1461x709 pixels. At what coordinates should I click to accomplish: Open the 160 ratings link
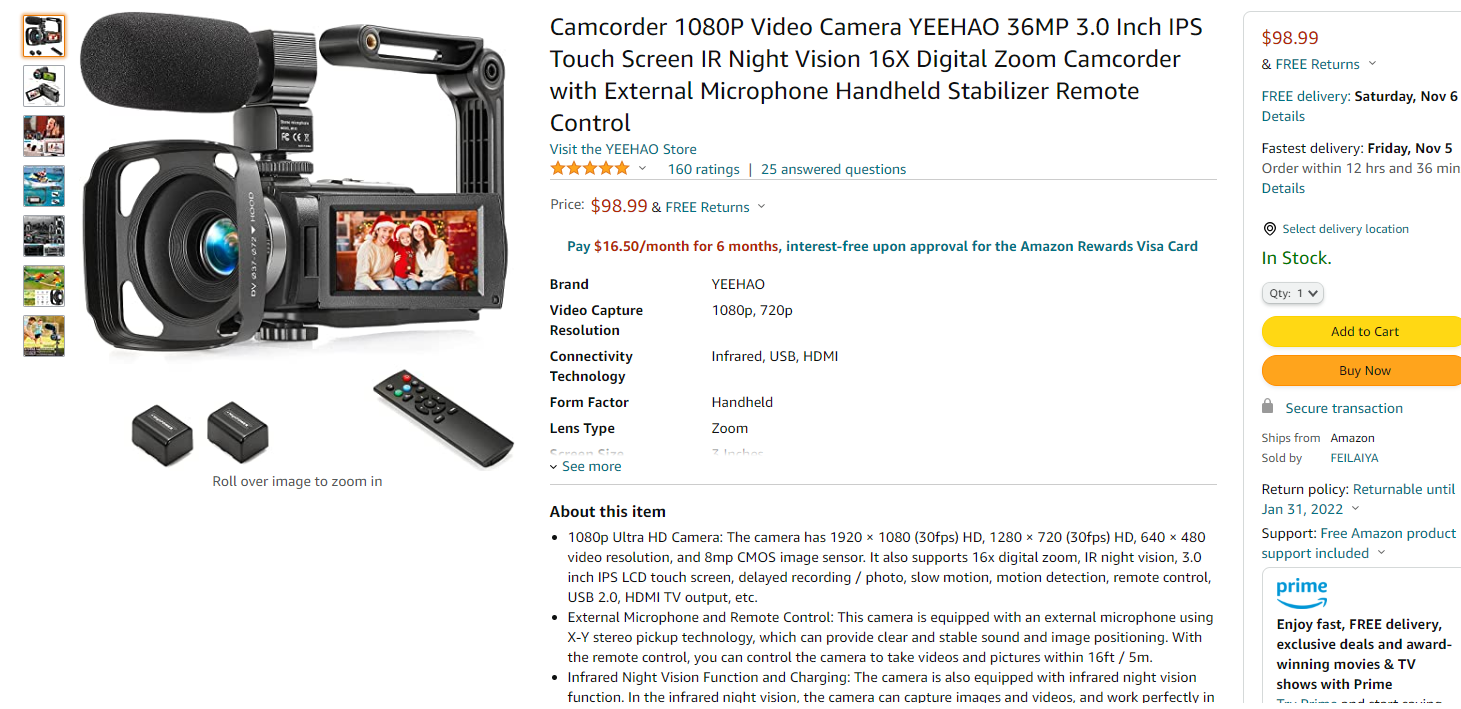click(704, 169)
